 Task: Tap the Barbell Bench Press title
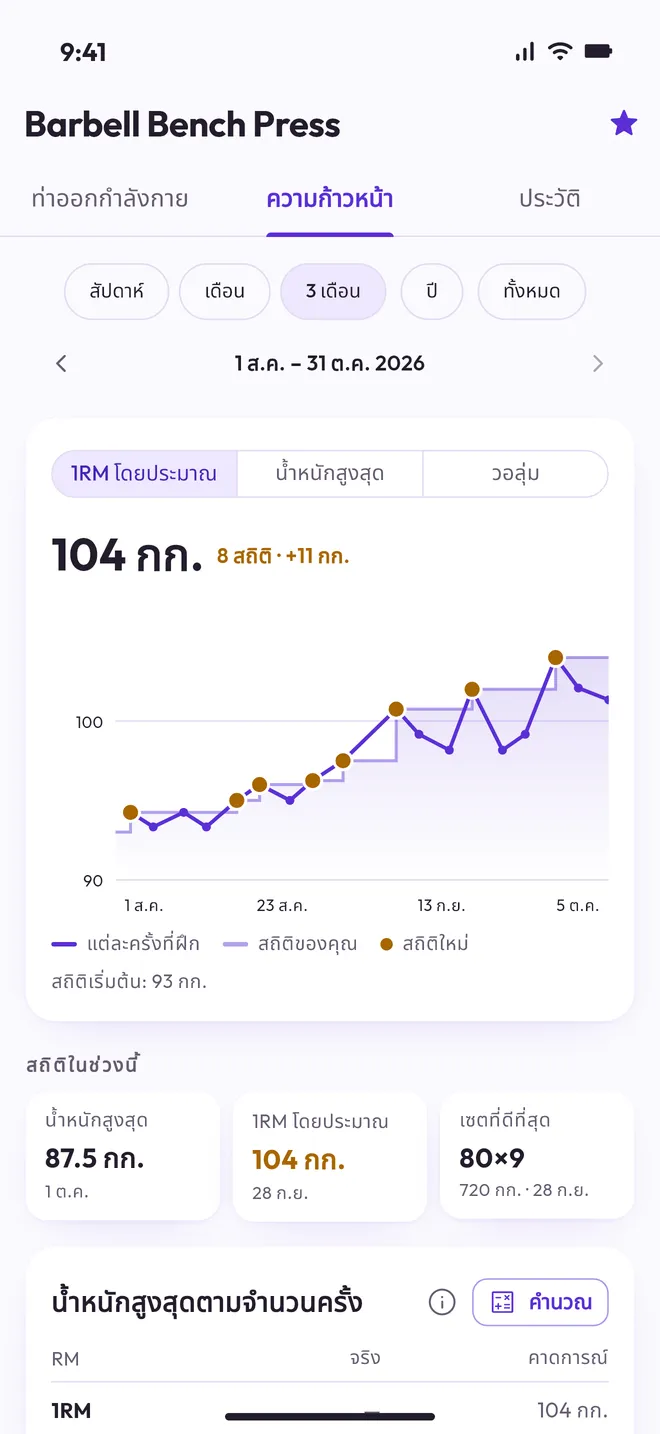point(183,125)
